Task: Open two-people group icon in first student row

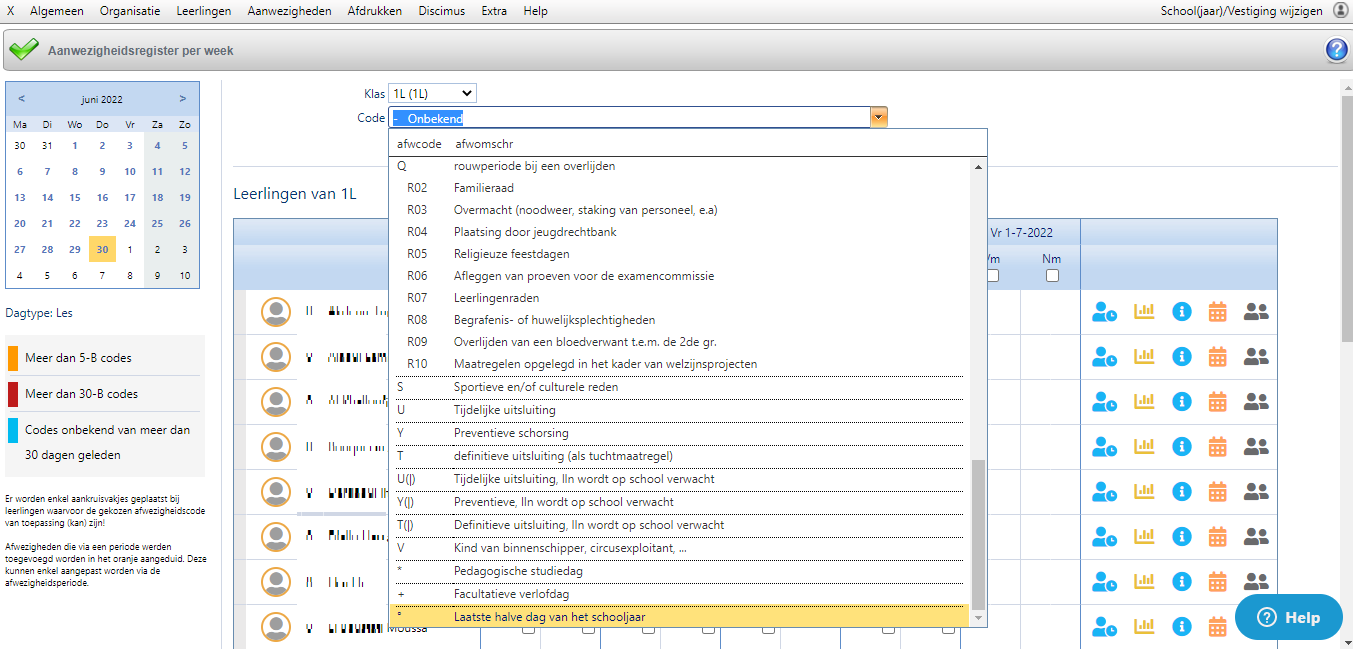Action: tap(1256, 312)
